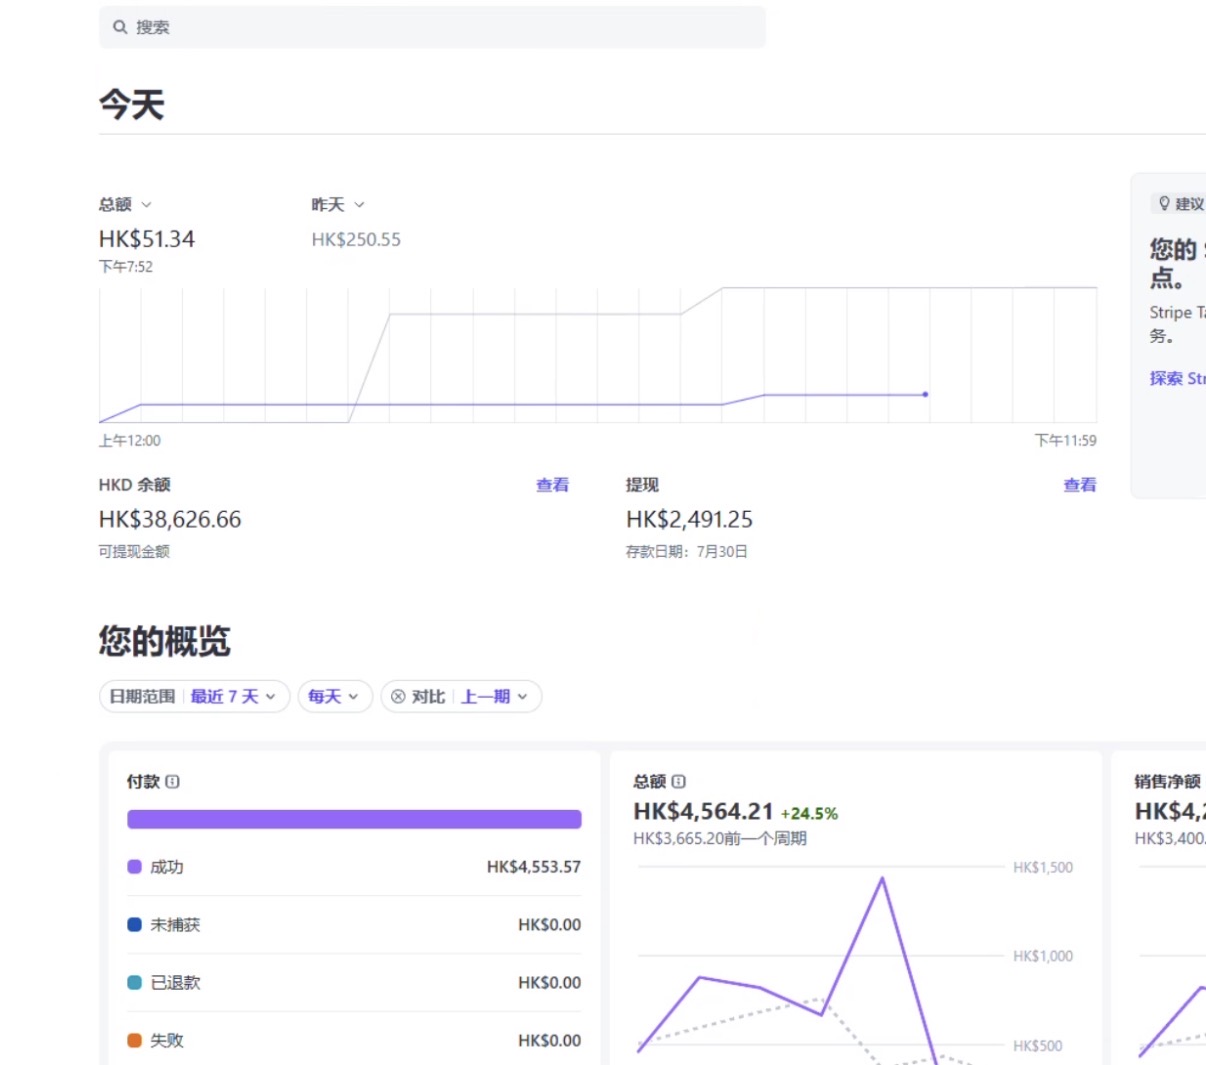Click the teal 已退款 legend dot

[x=134, y=983]
